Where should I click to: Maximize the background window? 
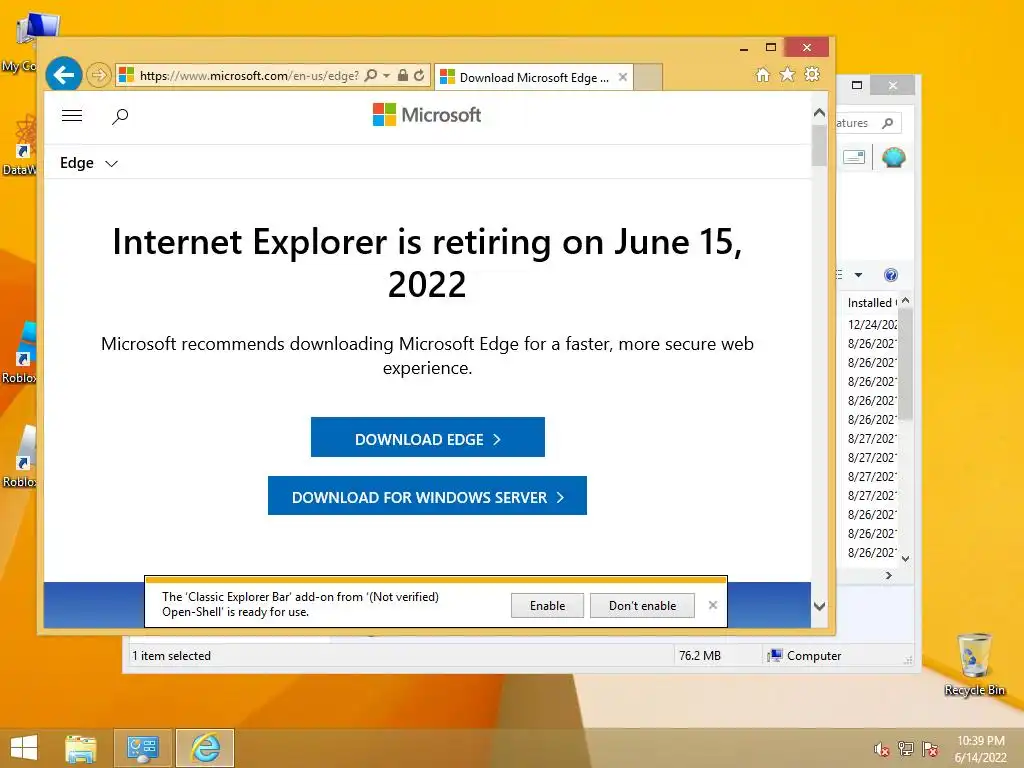857,85
